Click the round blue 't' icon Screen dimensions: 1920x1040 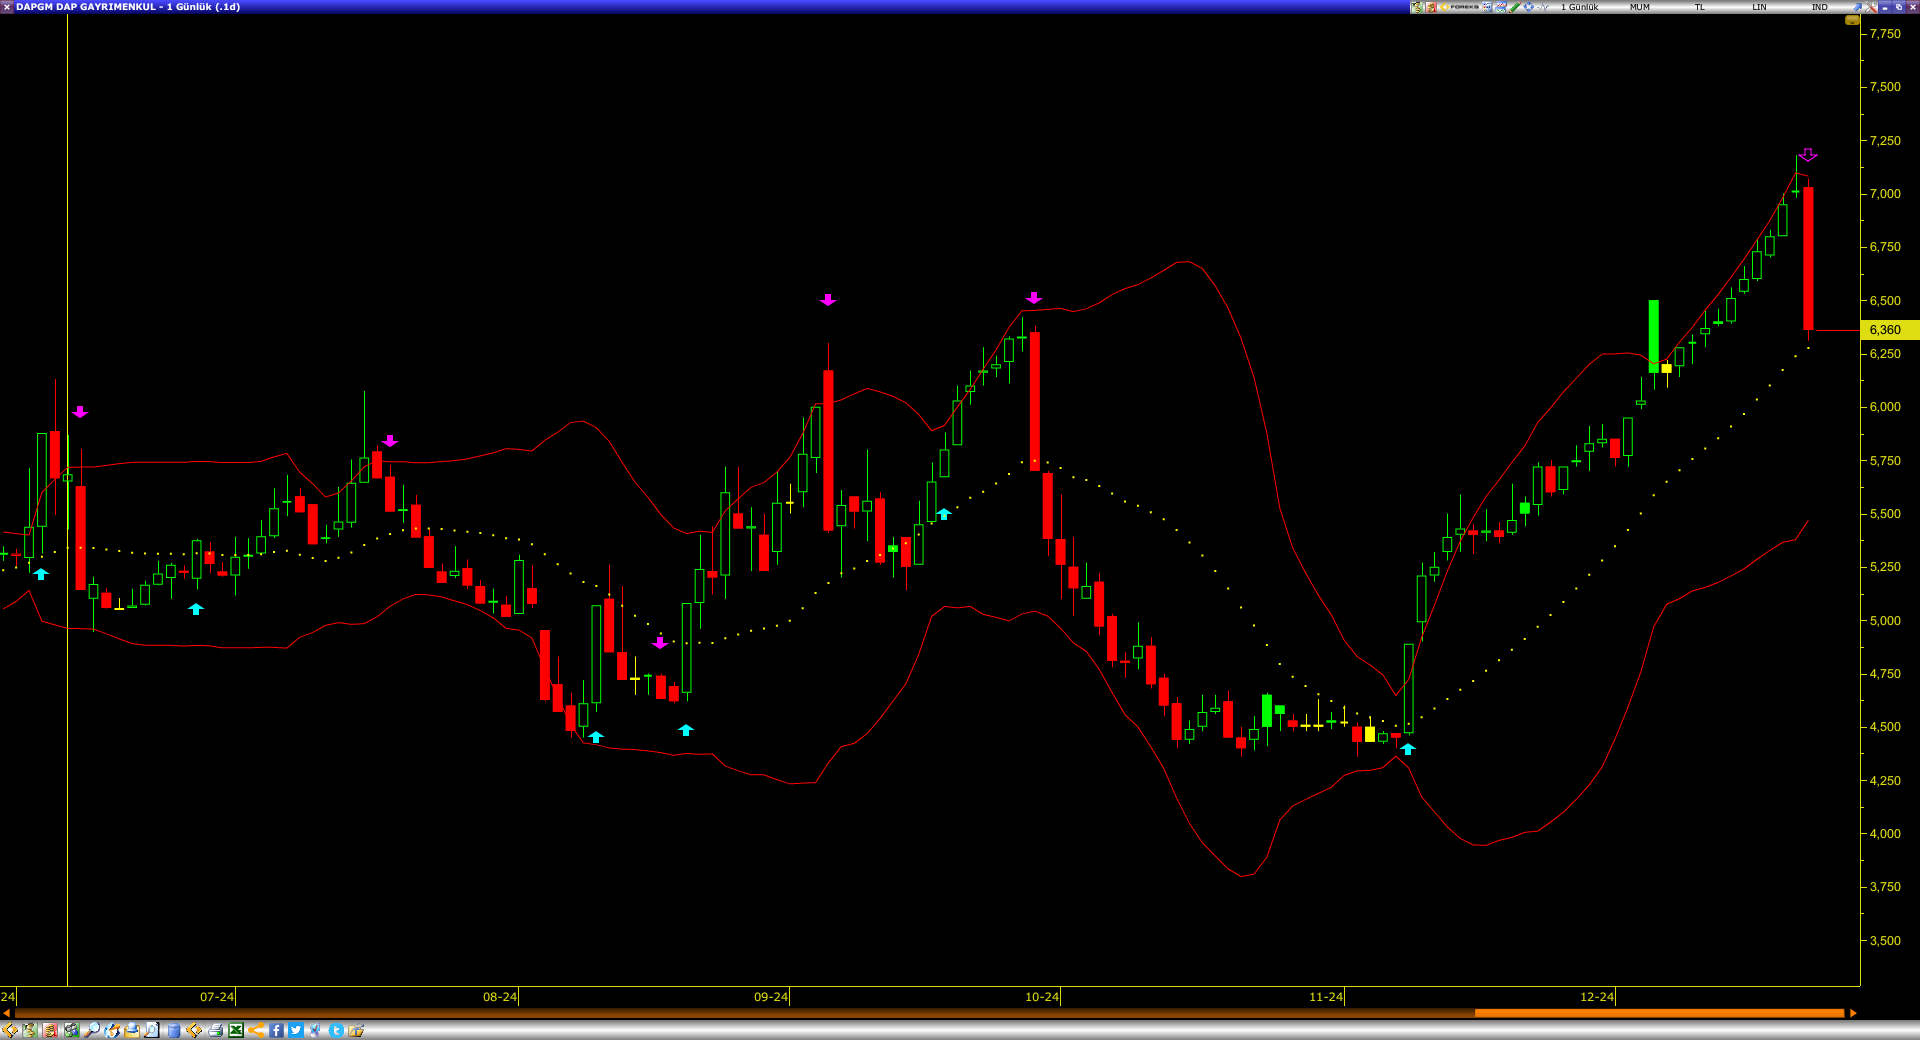[x=336, y=1030]
